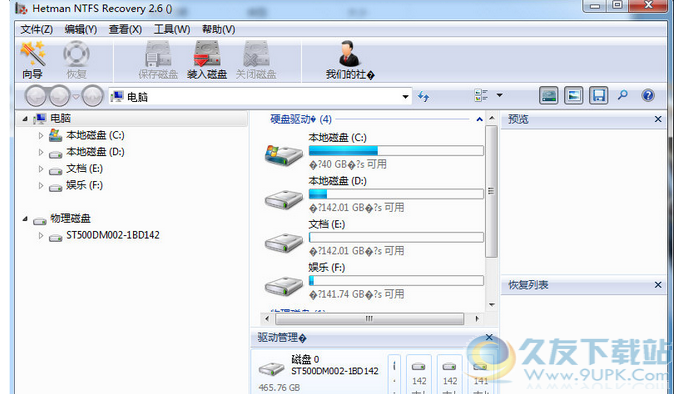This screenshot has height=394, width=678.
Task: Refresh the current location view
Action: pos(423,96)
